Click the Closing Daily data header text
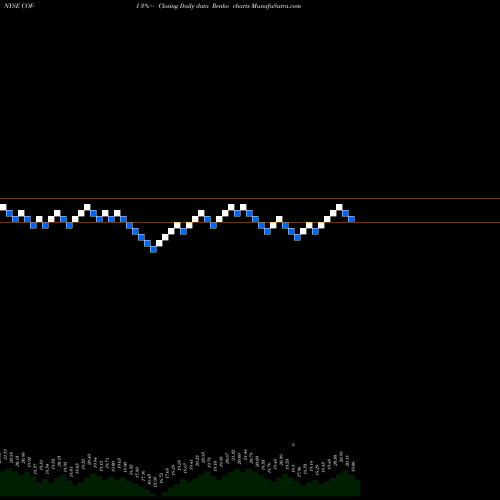This screenshot has height=500, width=500. pos(183,6)
